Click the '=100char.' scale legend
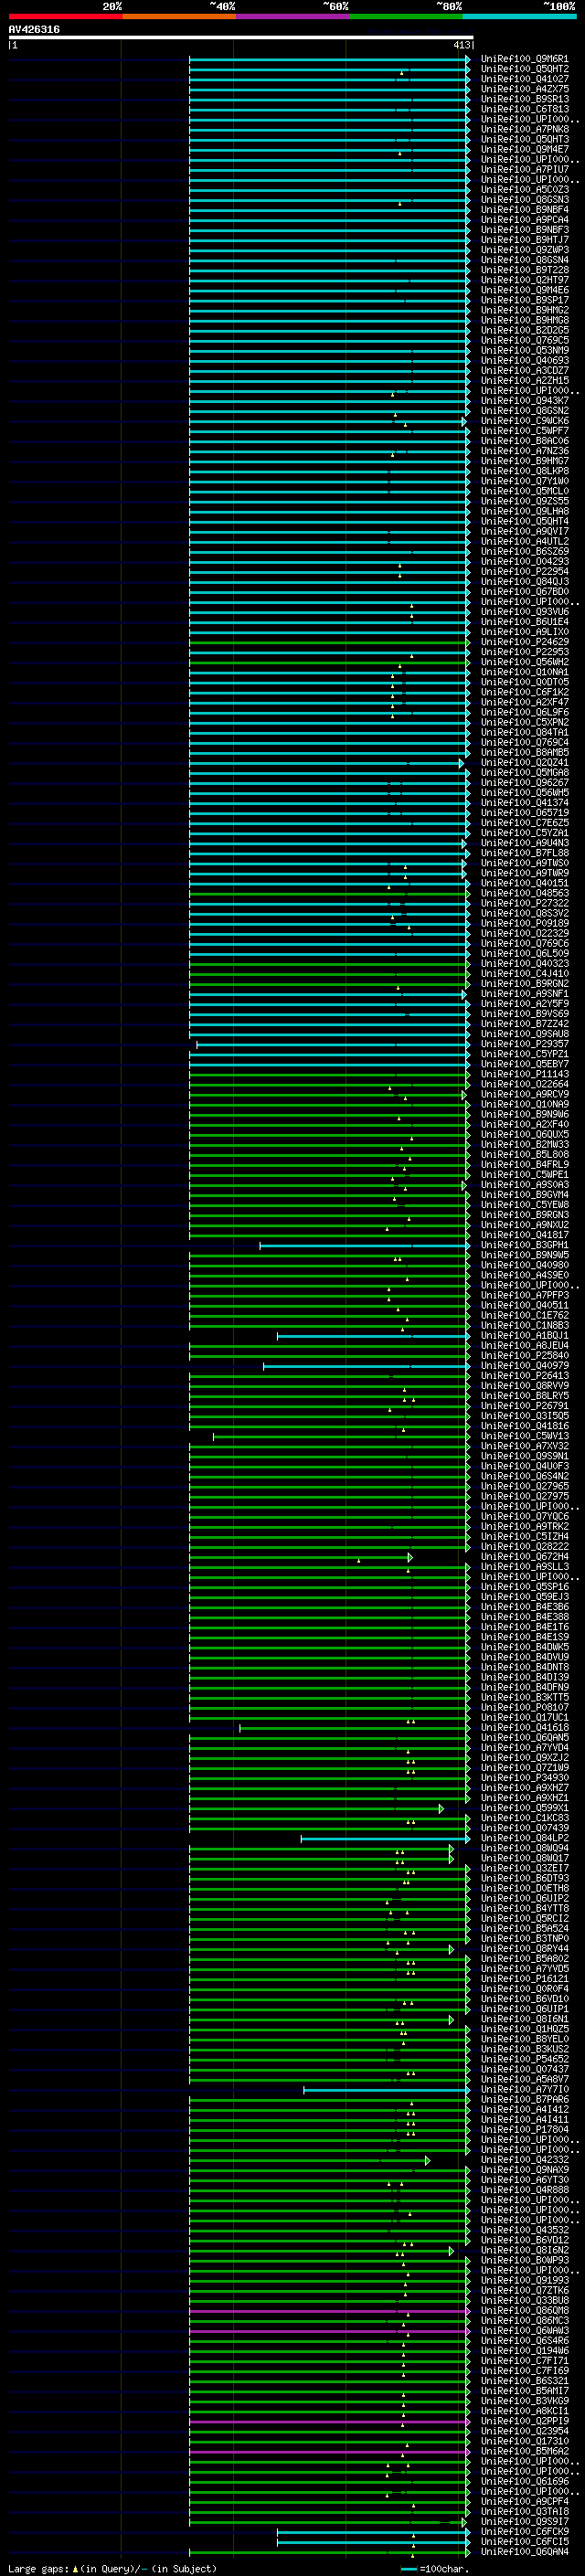 click(x=443, y=2569)
